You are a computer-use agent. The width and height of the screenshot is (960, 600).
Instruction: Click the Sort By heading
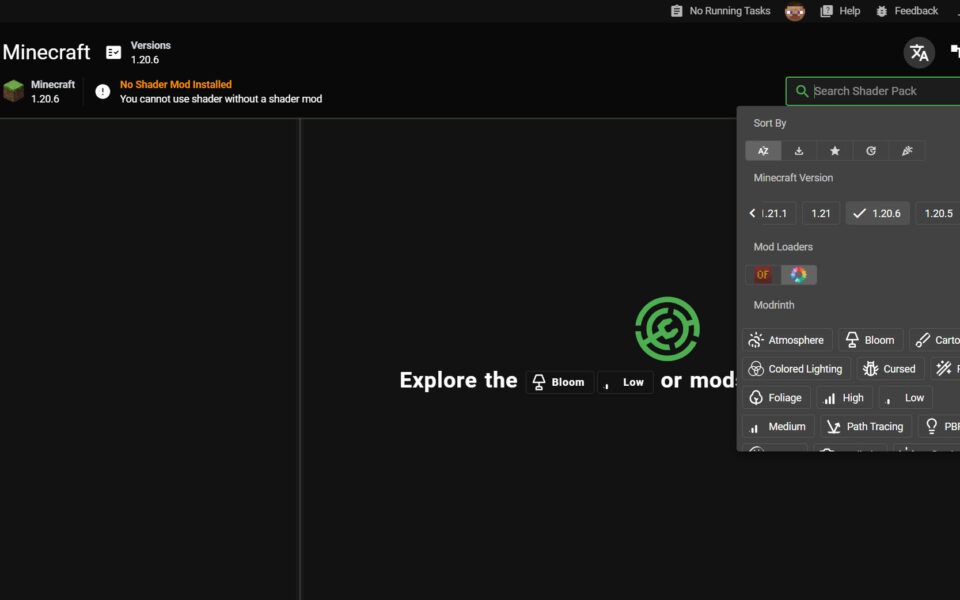coord(770,123)
